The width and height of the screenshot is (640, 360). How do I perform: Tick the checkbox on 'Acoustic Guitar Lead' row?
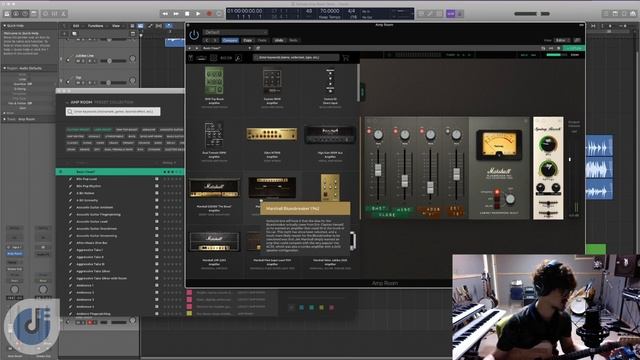pyautogui.click(x=157, y=222)
